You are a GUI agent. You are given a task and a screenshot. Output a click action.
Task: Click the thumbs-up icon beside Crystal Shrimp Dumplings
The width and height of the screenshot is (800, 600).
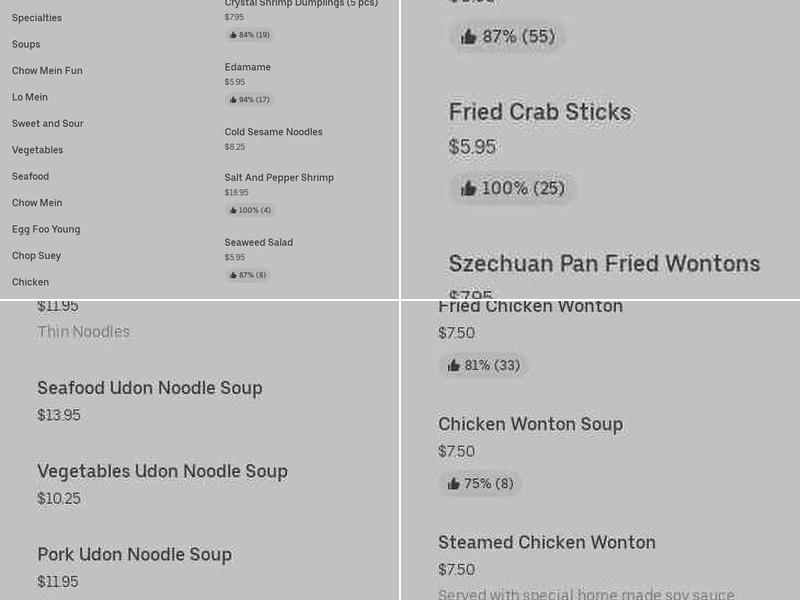[x=234, y=34]
